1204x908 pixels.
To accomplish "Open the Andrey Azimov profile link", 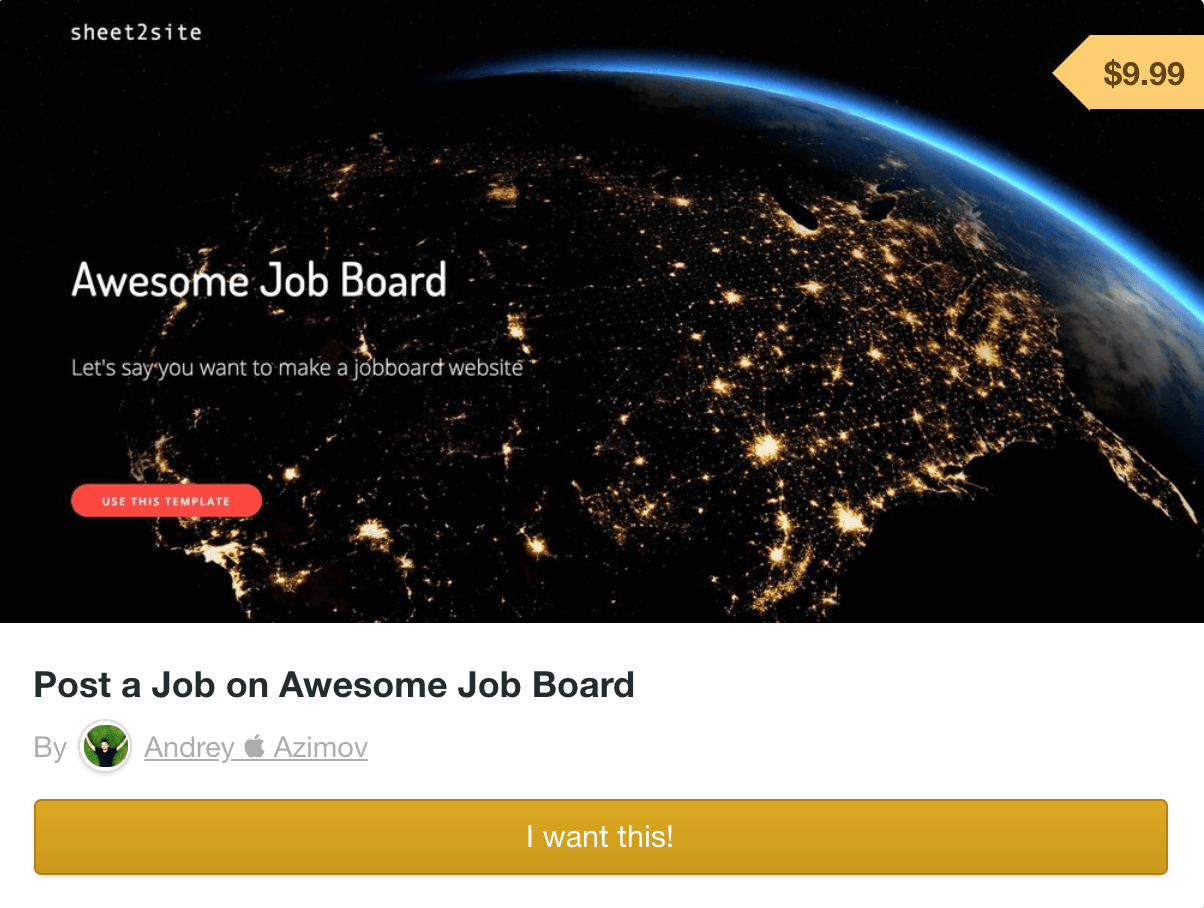I will coord(256,747).
